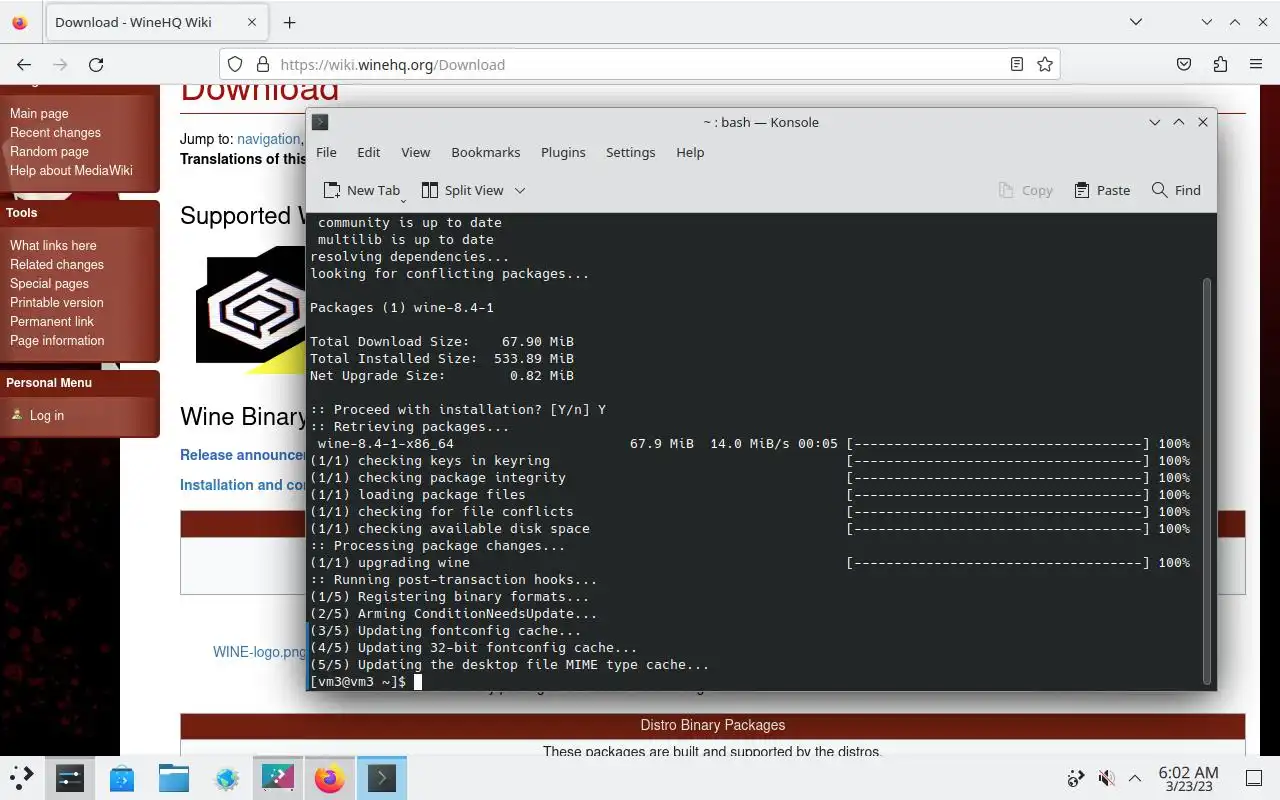Open Konsole Settings menu
Screen dimensions: 1280x800
click(630, 152)
